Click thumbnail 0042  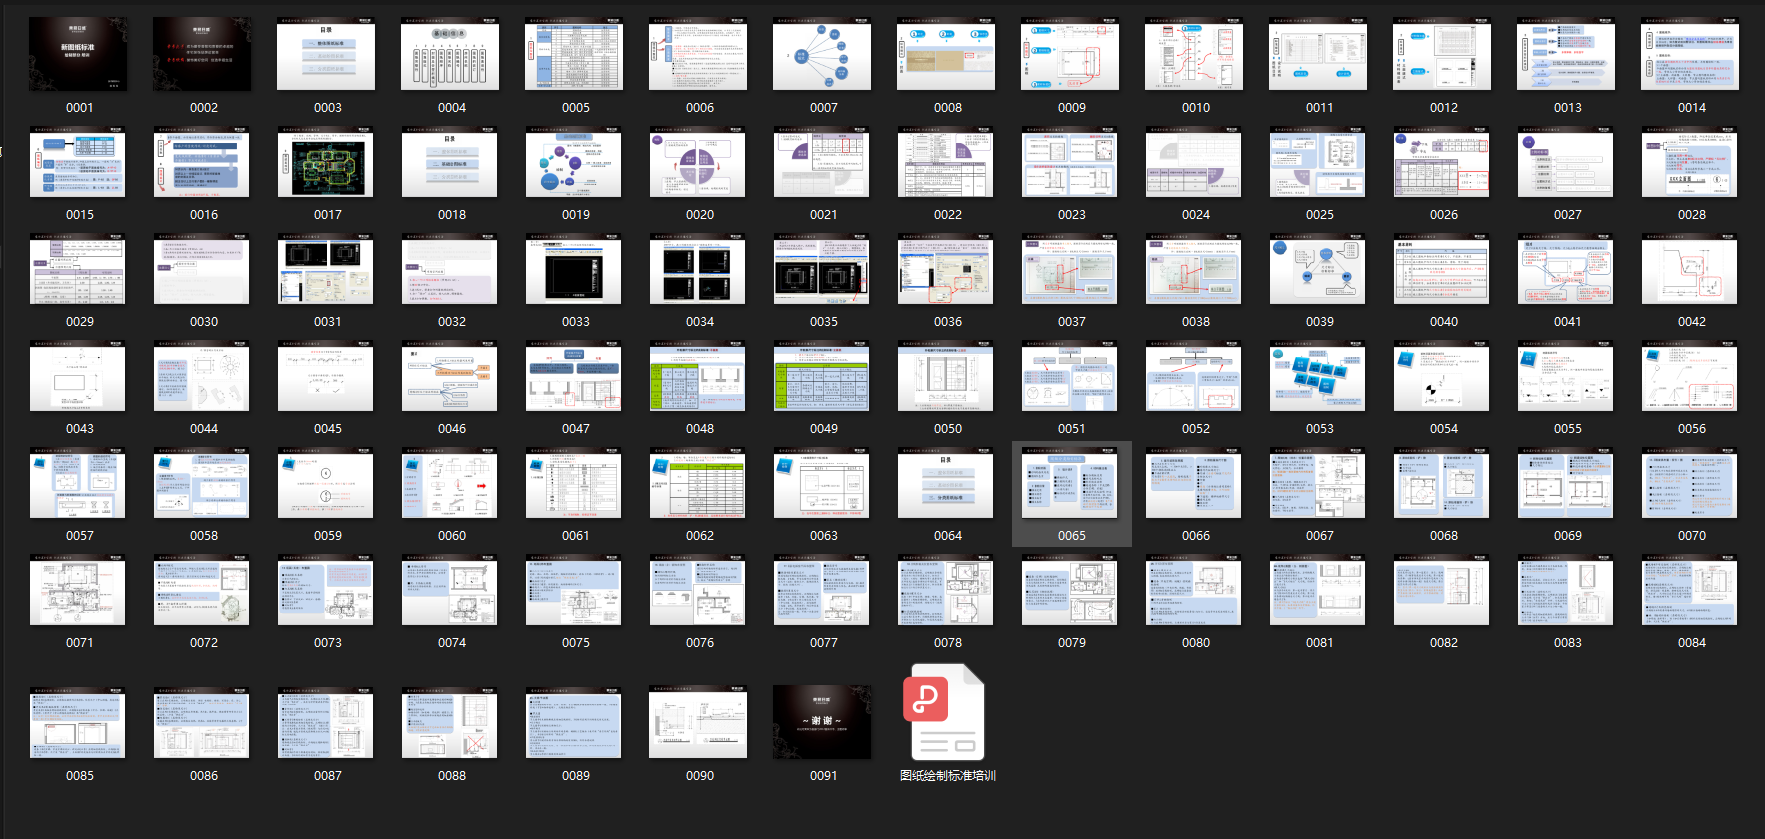pos(1690,269)
